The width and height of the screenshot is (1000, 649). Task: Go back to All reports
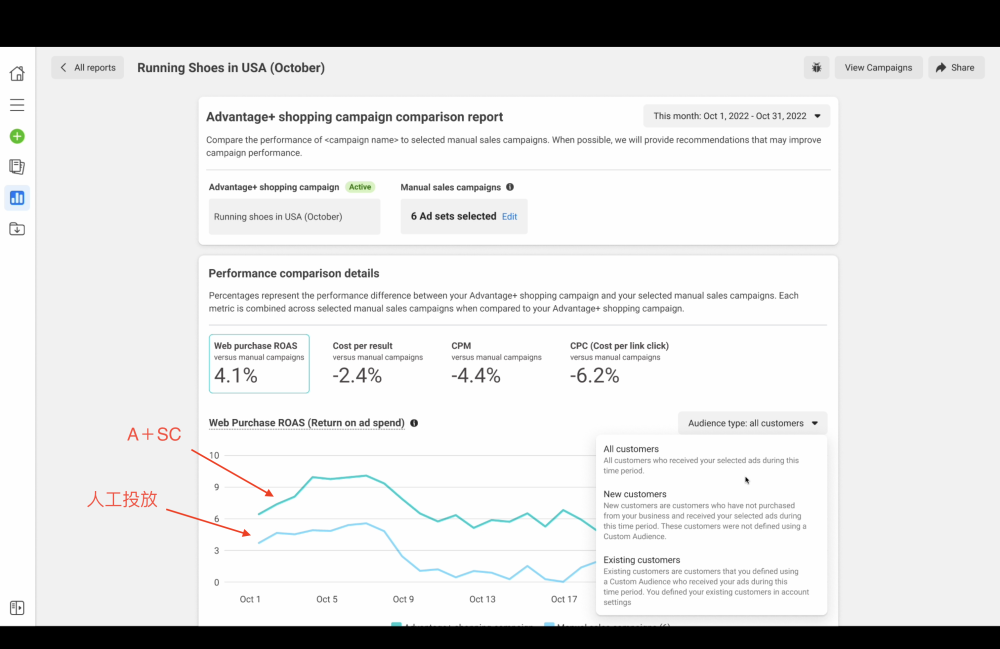pos(88,68)
